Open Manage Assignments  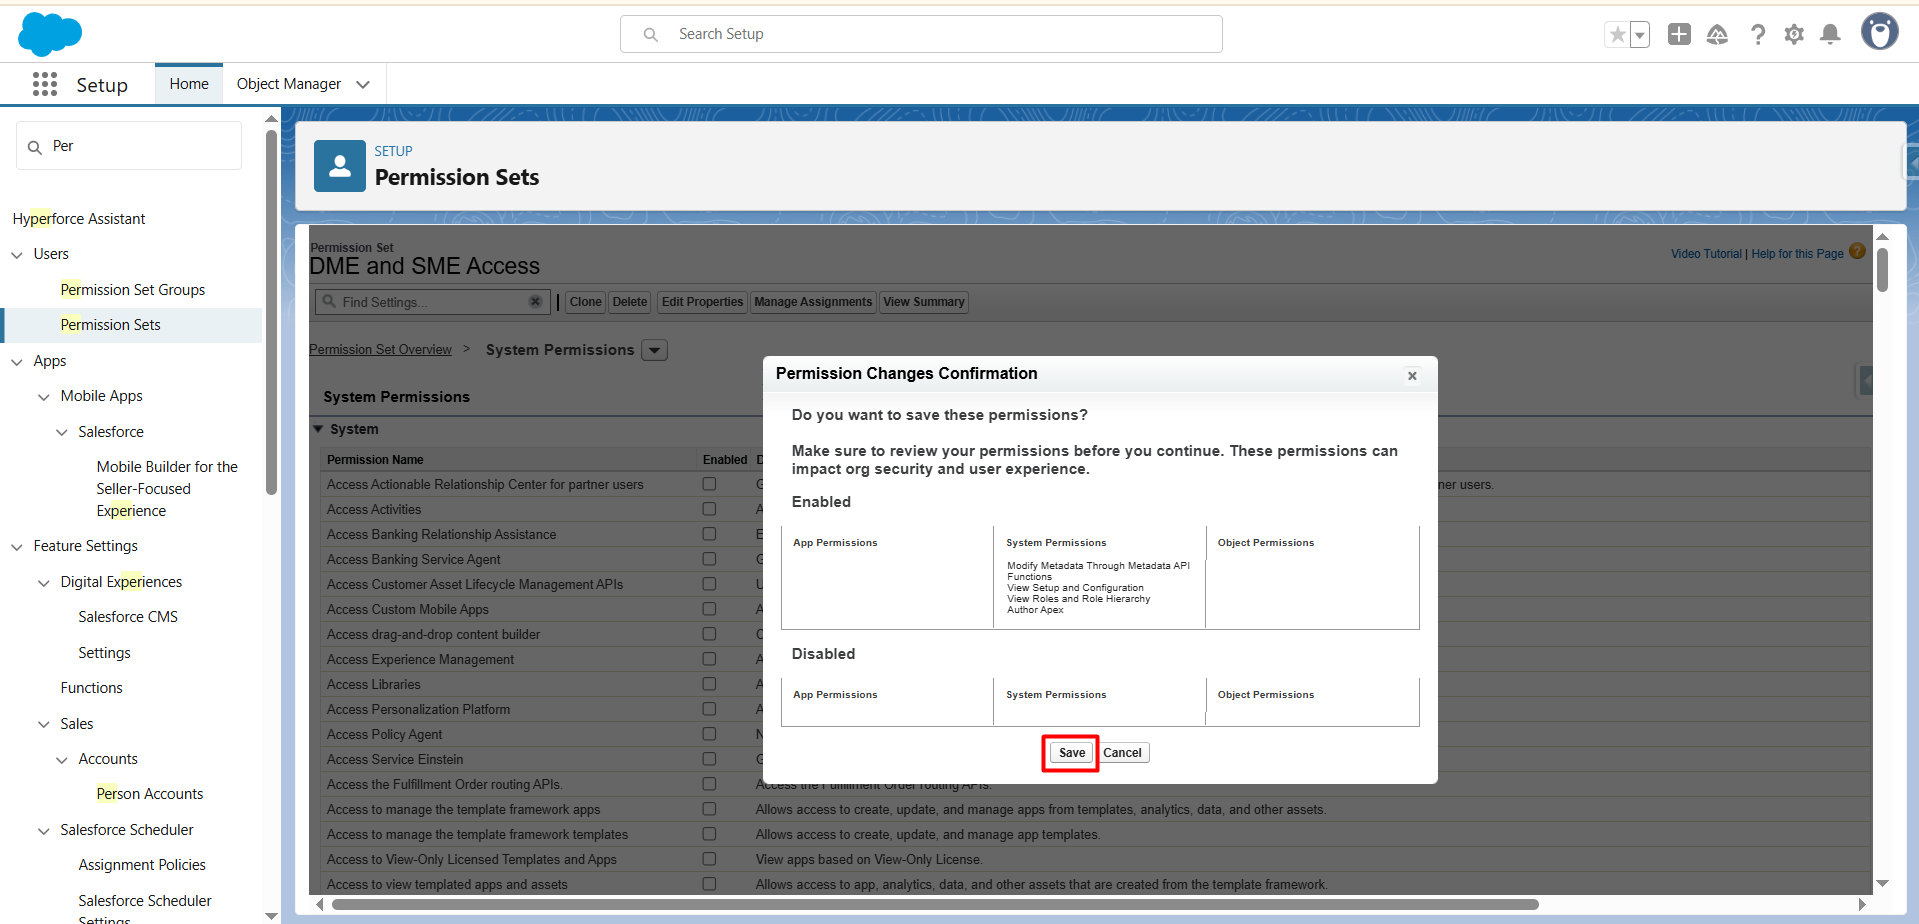coord(813,302)
